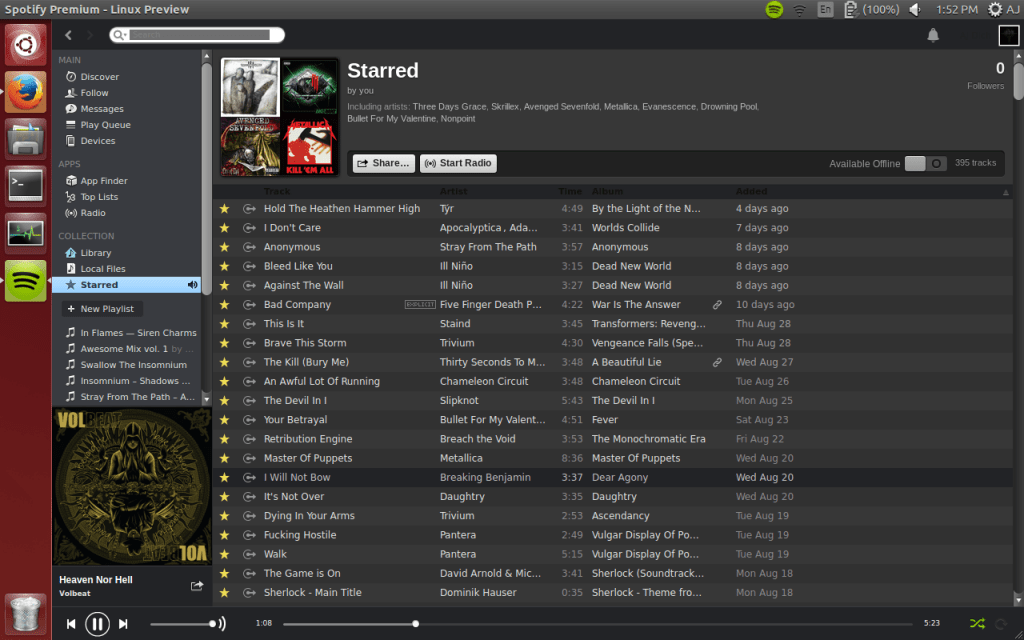This screenshot has height=640, width=1024.
Task: Sort the list by Album column header
Action: pyautogui.click(x=607, y=191)
